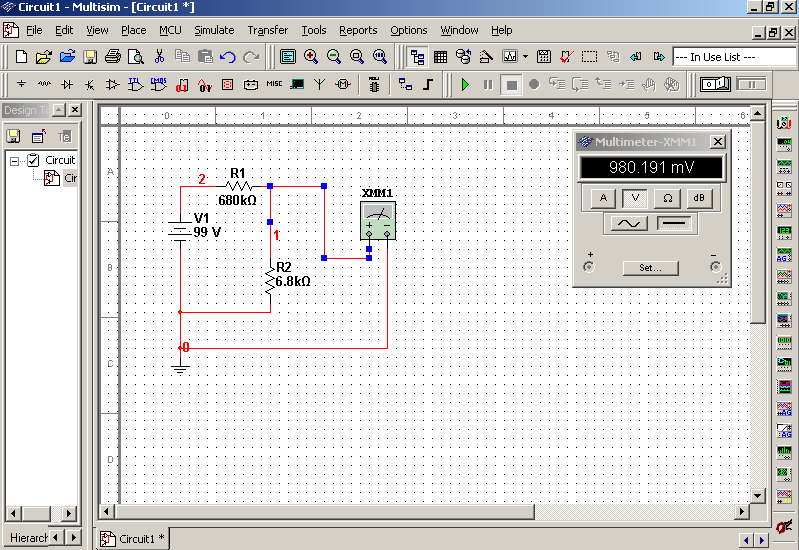Close the Multimeter-XMM1 window
This screenshot has width=799, height=550.
(x=717, y=142)
